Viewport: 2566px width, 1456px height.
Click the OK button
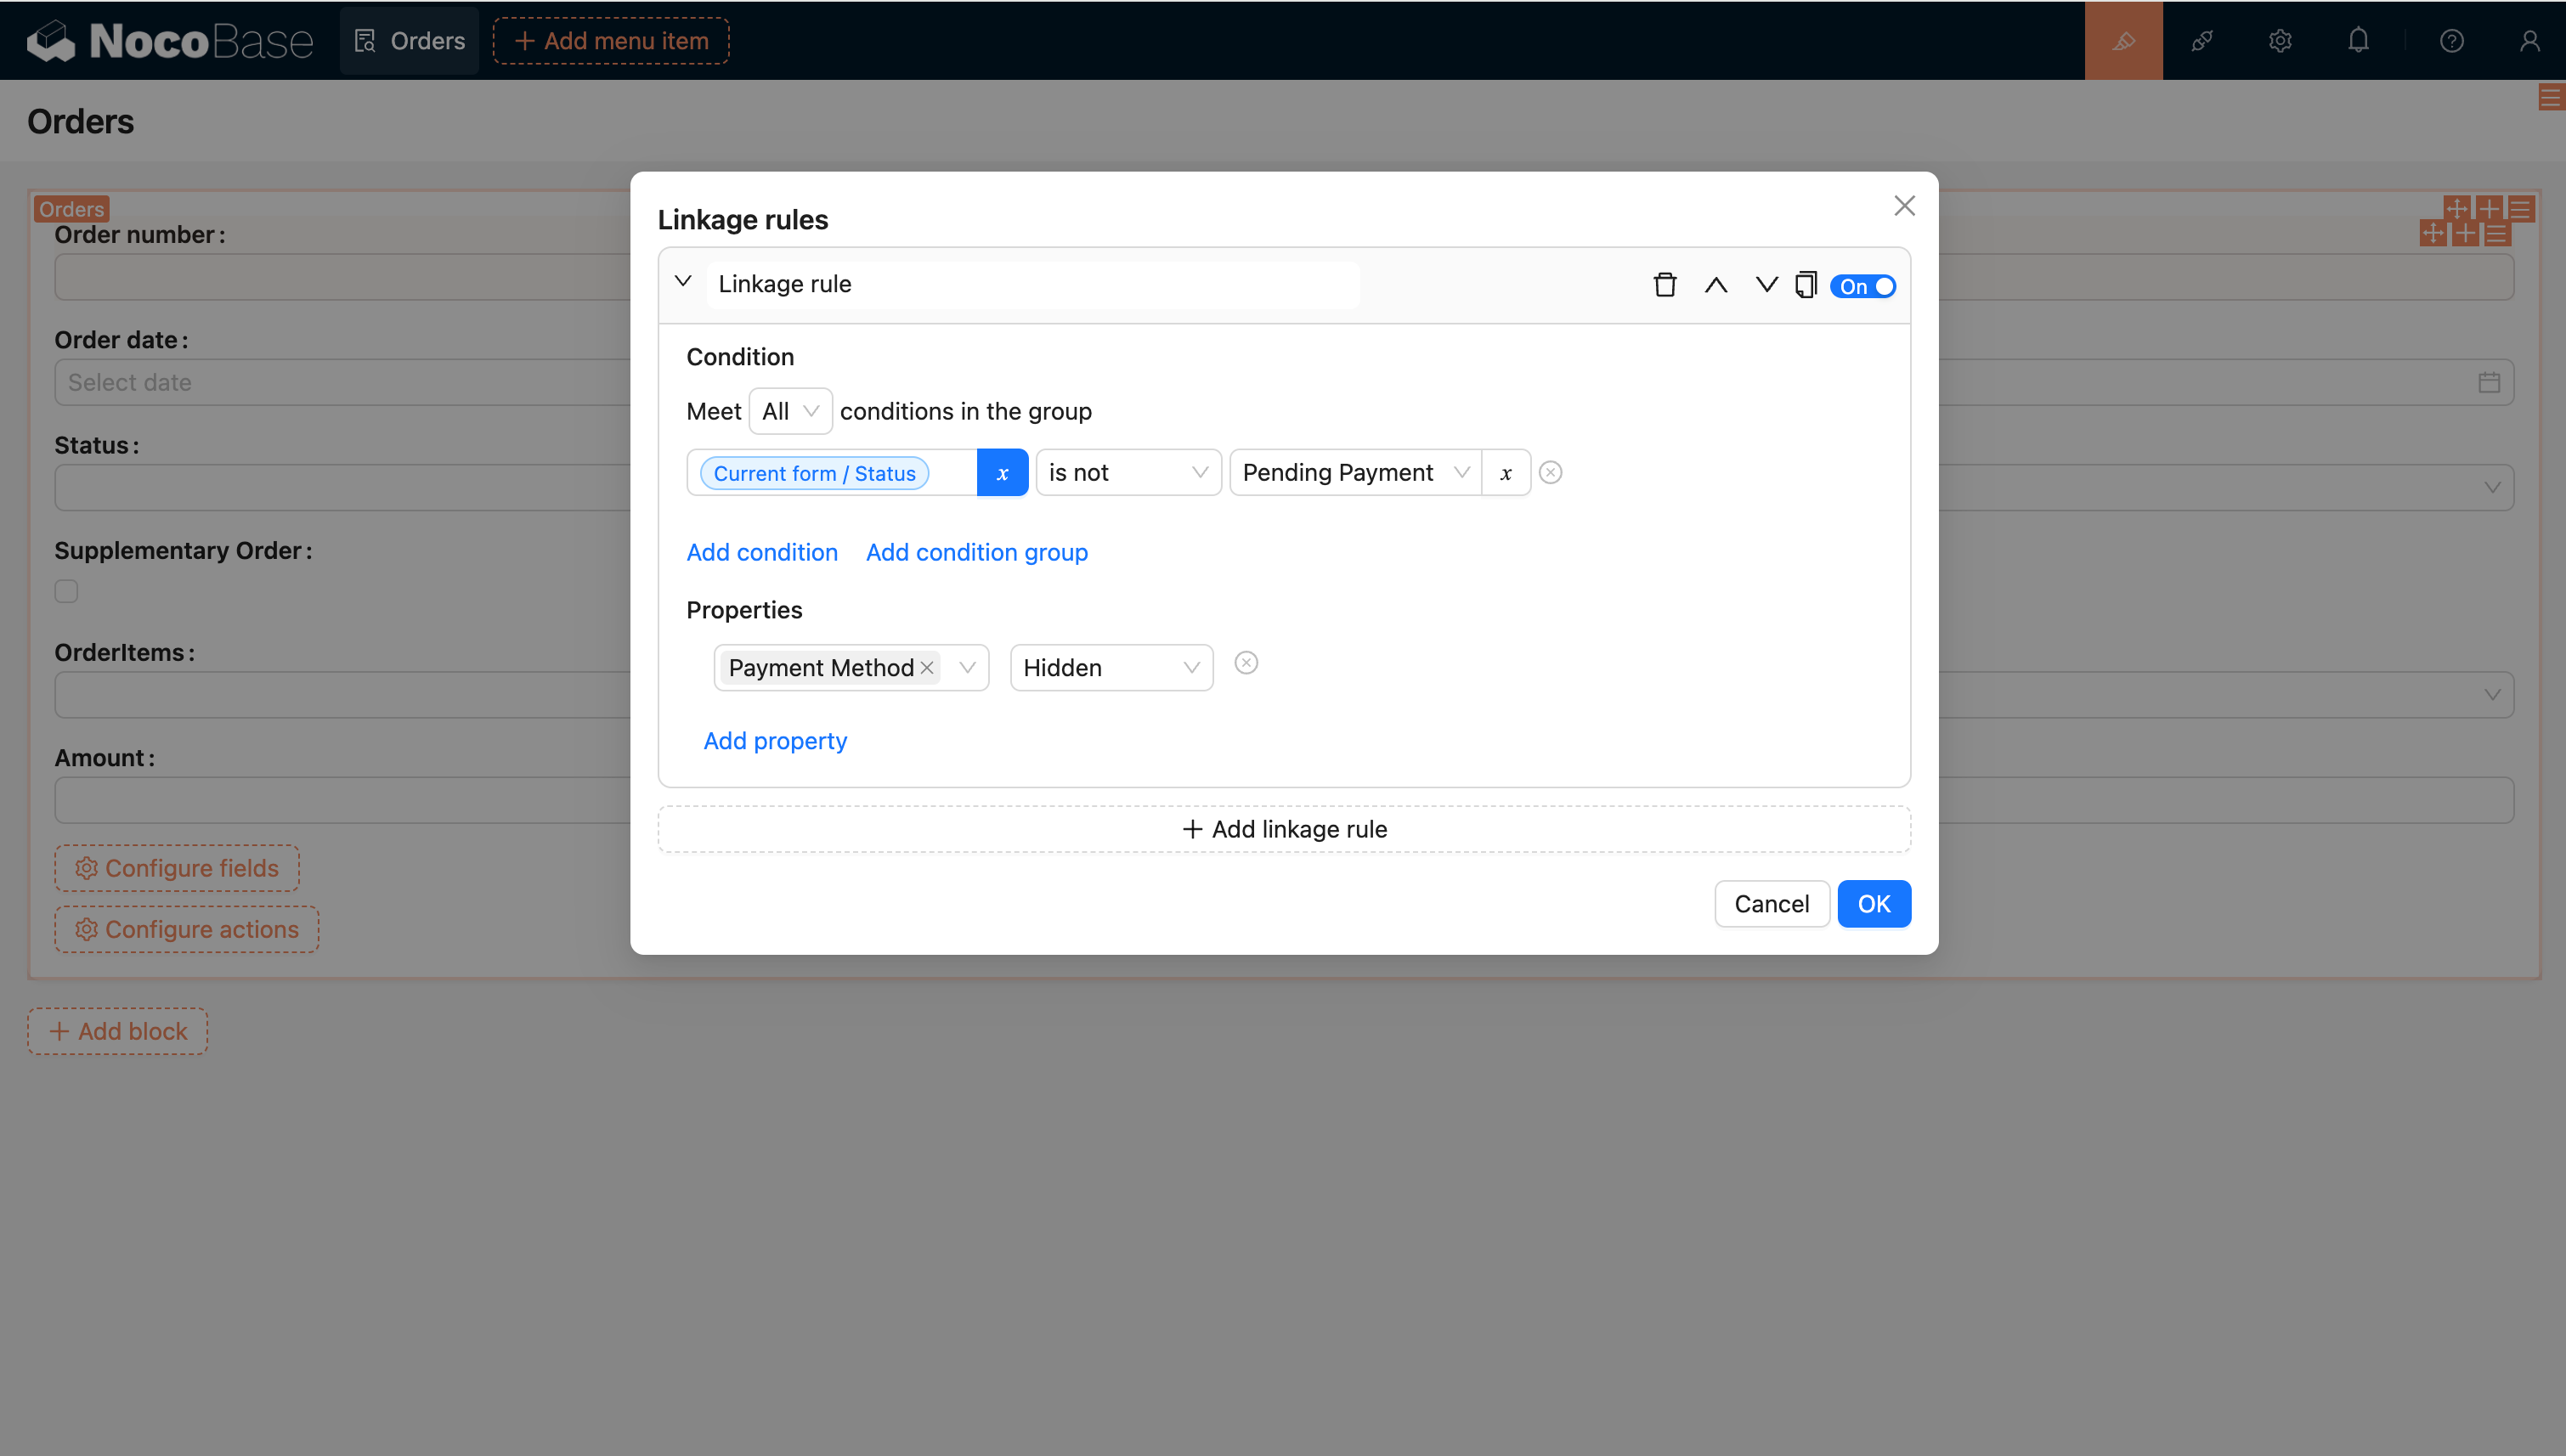[1873, 904]
